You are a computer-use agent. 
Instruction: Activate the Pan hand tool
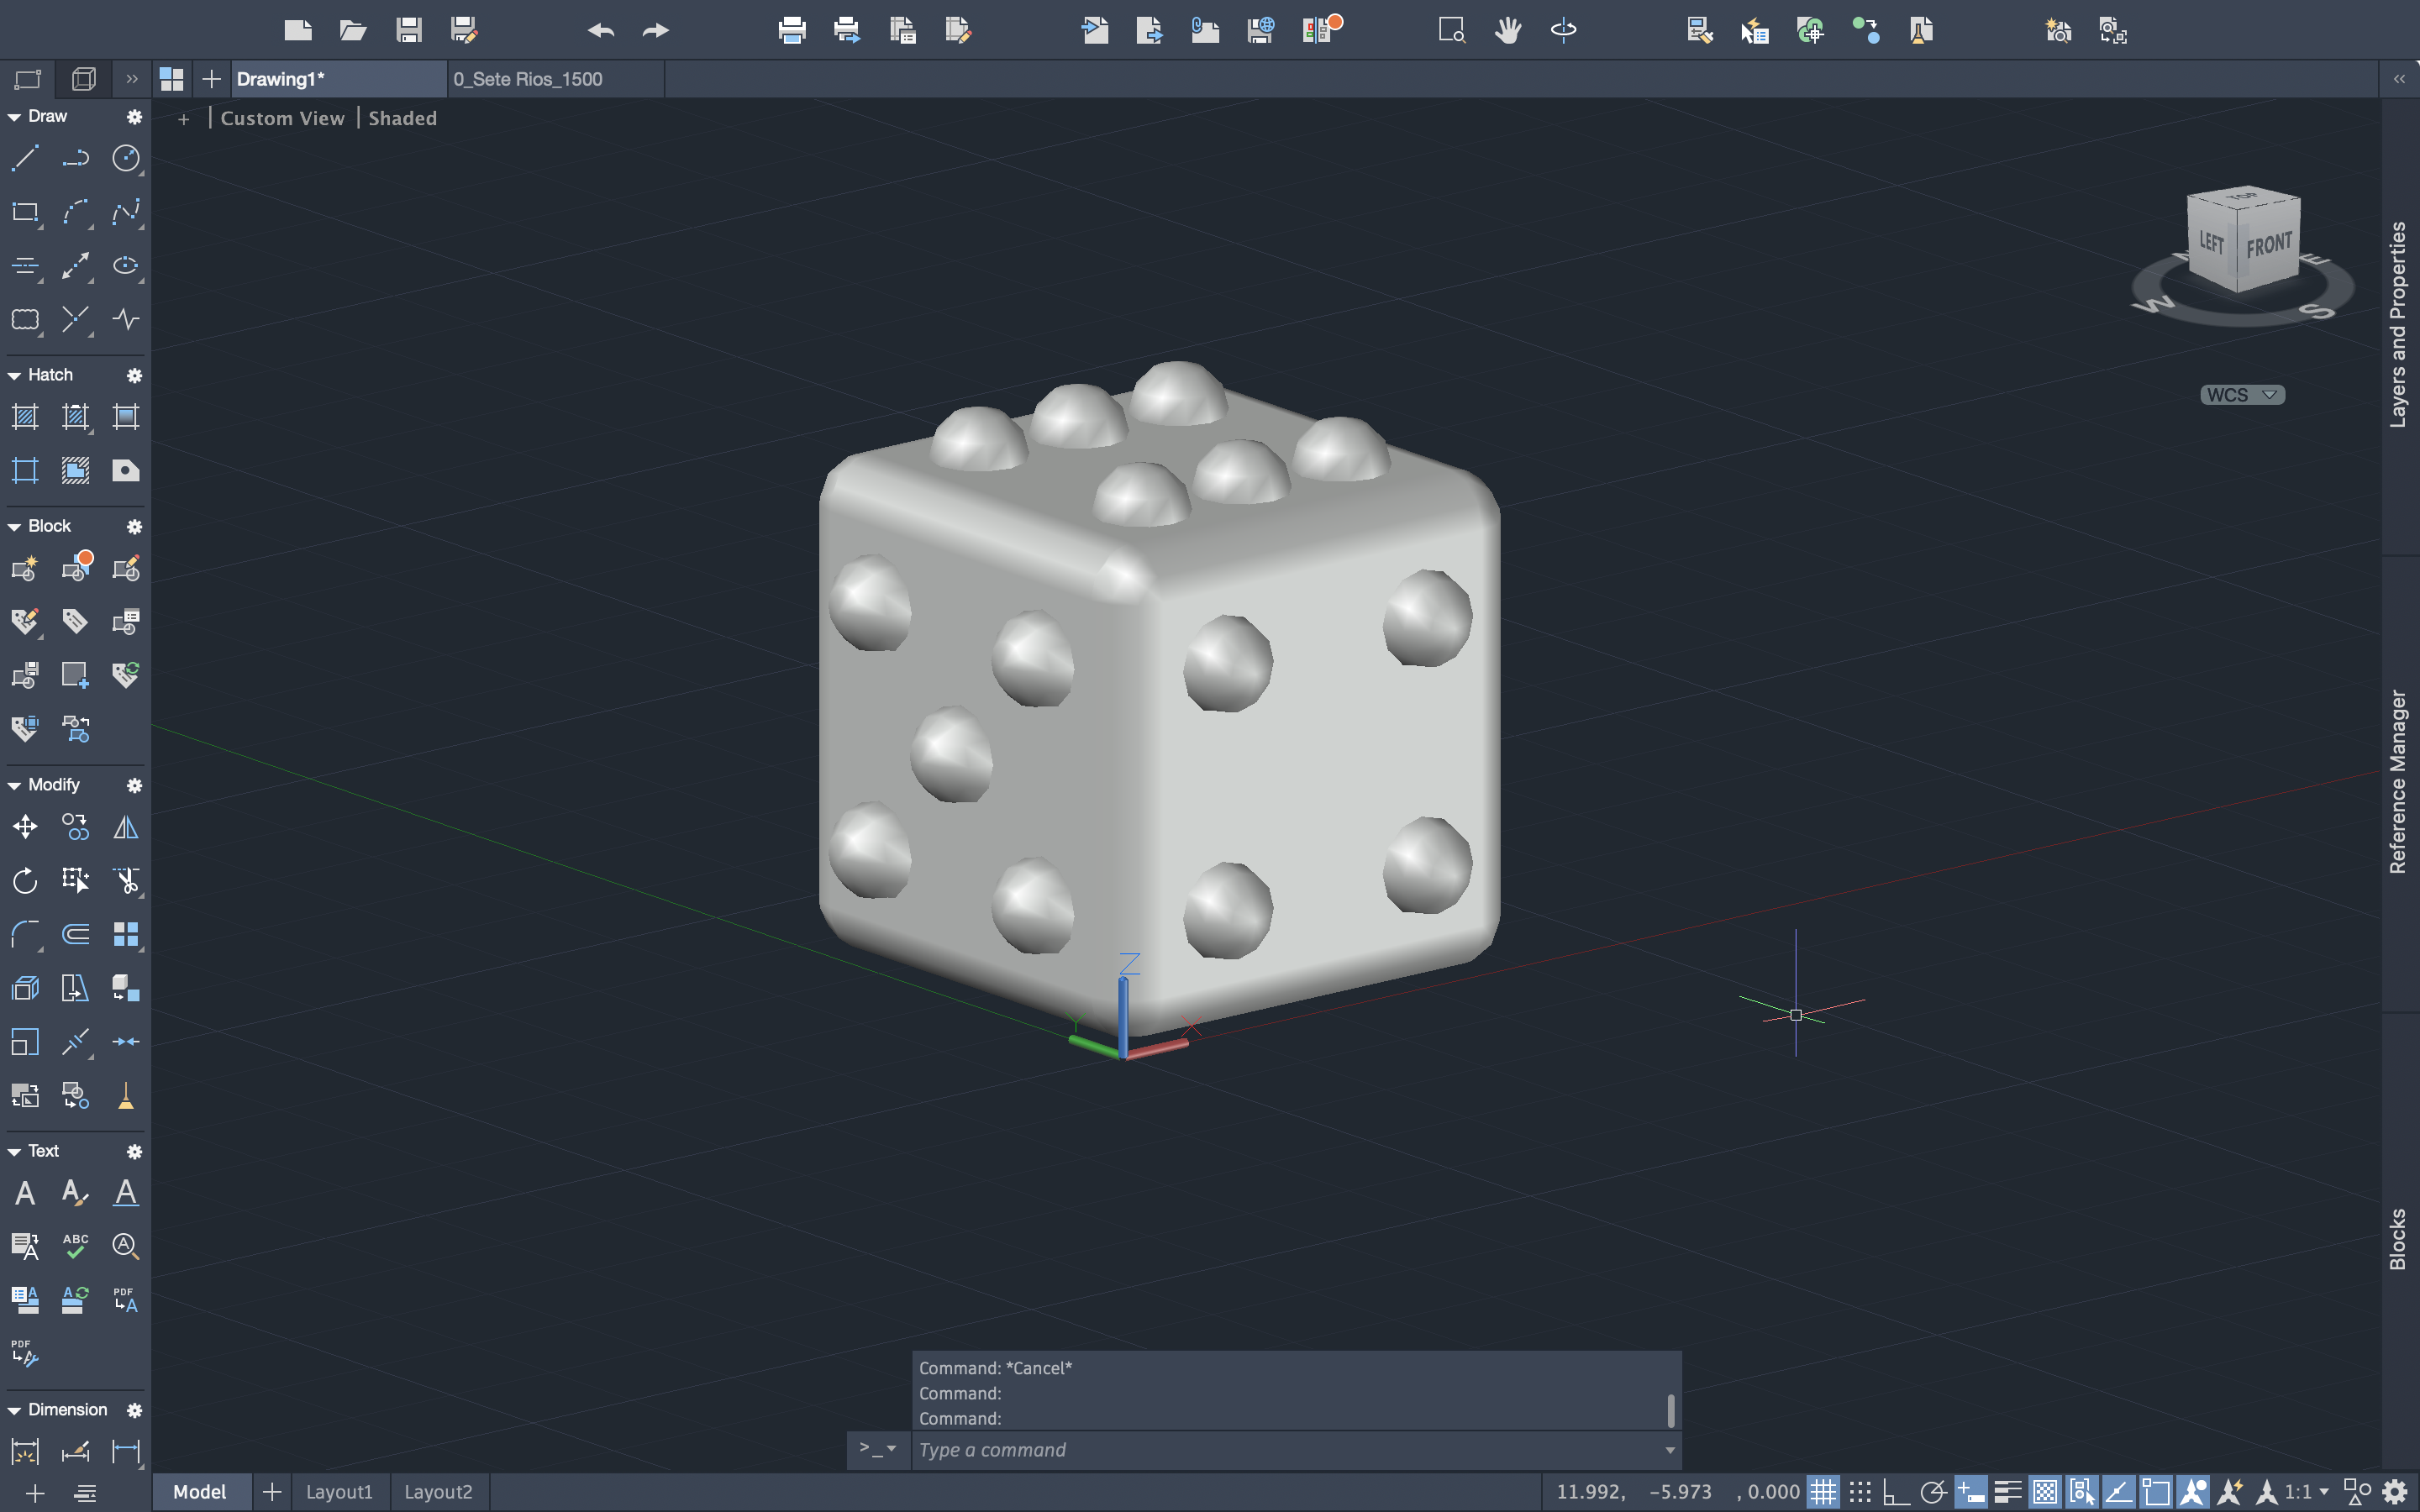tap(1508, 30)
